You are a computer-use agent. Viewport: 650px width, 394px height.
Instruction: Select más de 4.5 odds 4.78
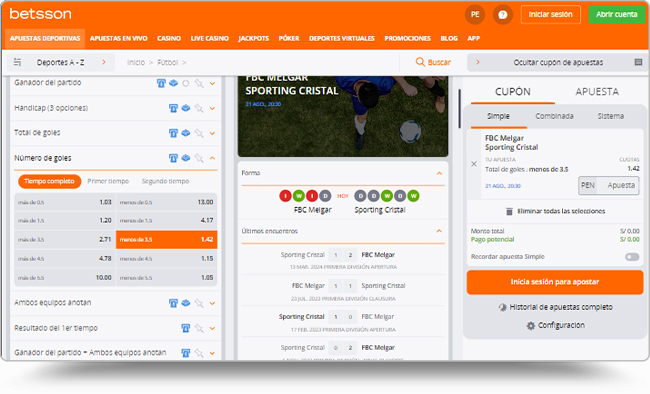pos(65,258)
